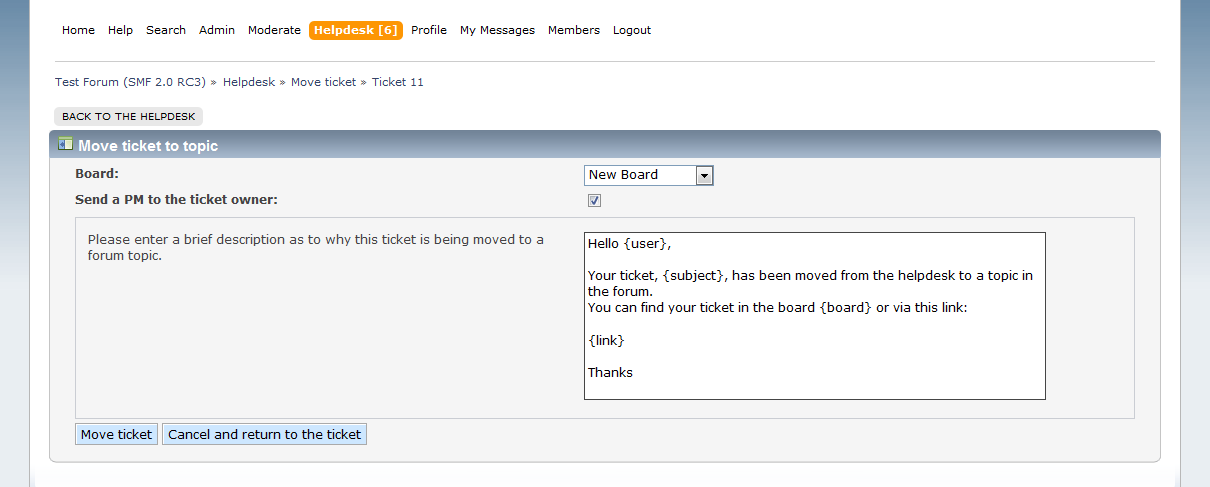Click Cancel and return to the ticket

(264, 434)
